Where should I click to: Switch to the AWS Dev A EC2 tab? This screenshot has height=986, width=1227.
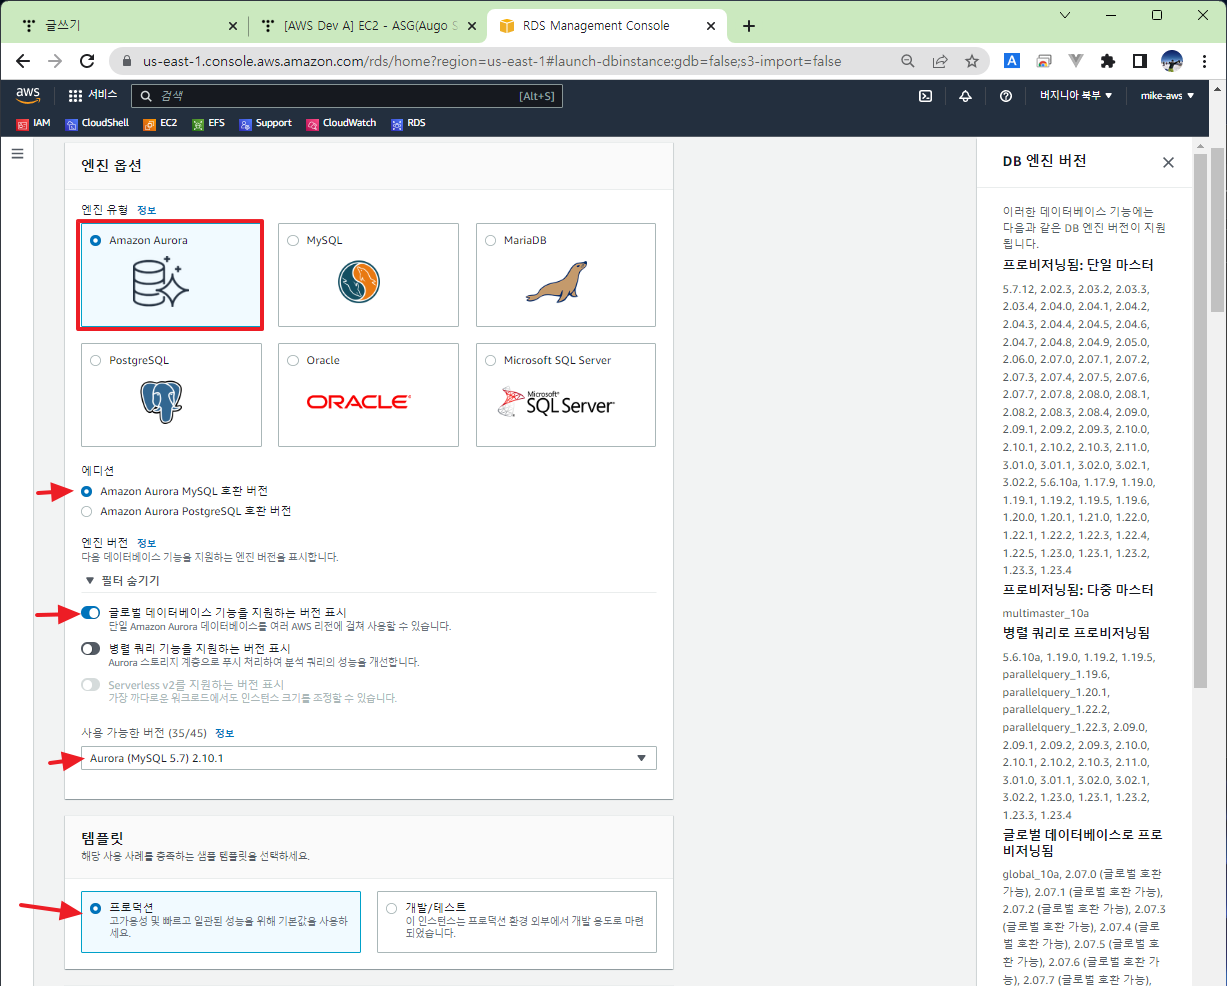367,26
